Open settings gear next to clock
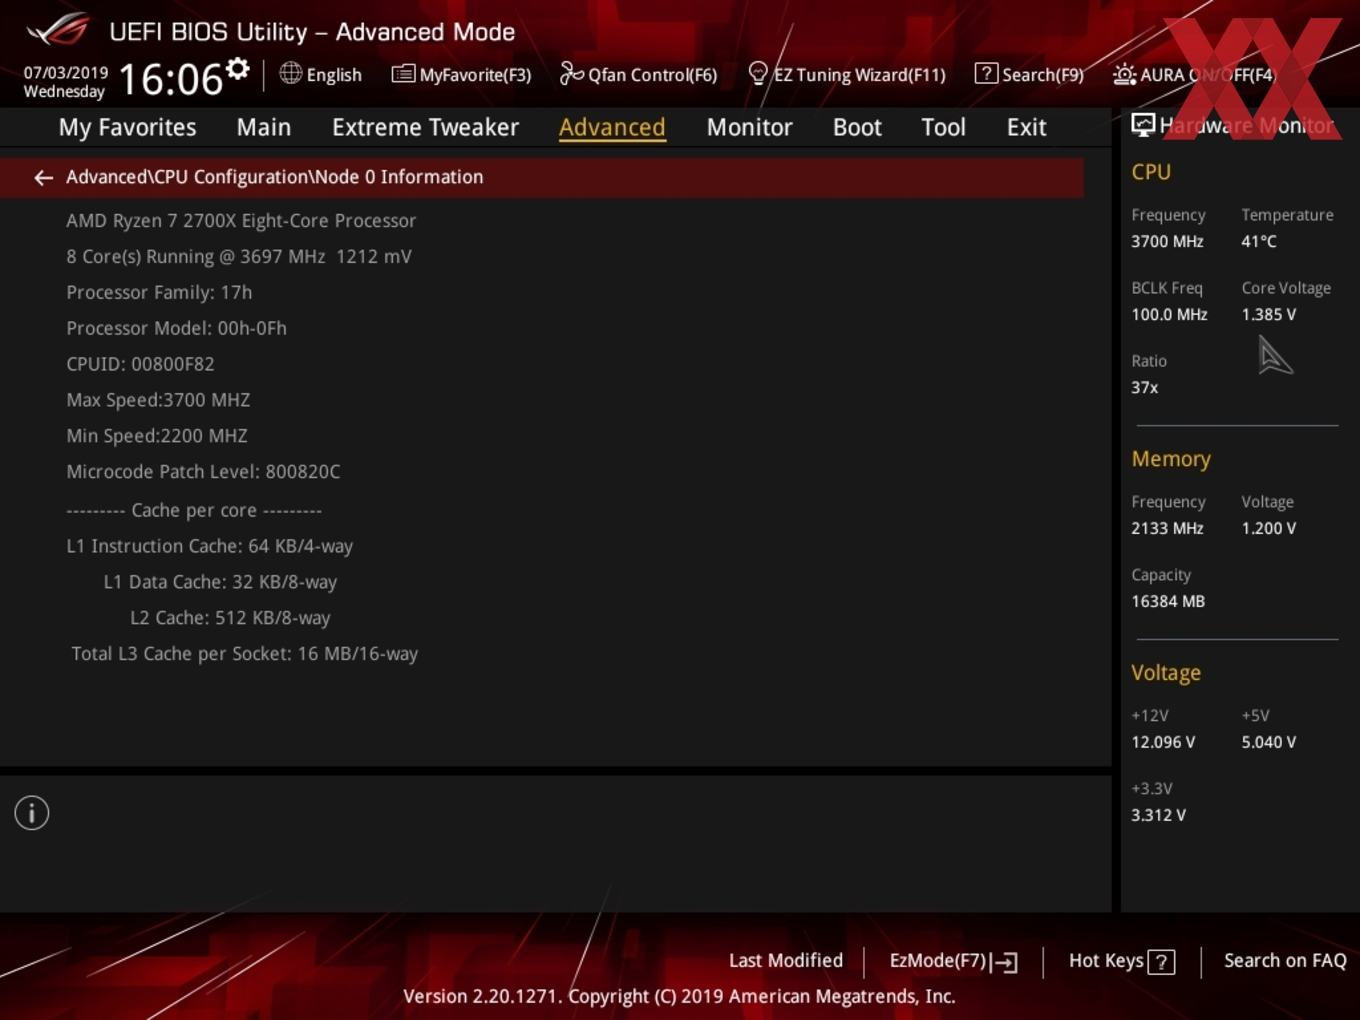 (238, 68)
